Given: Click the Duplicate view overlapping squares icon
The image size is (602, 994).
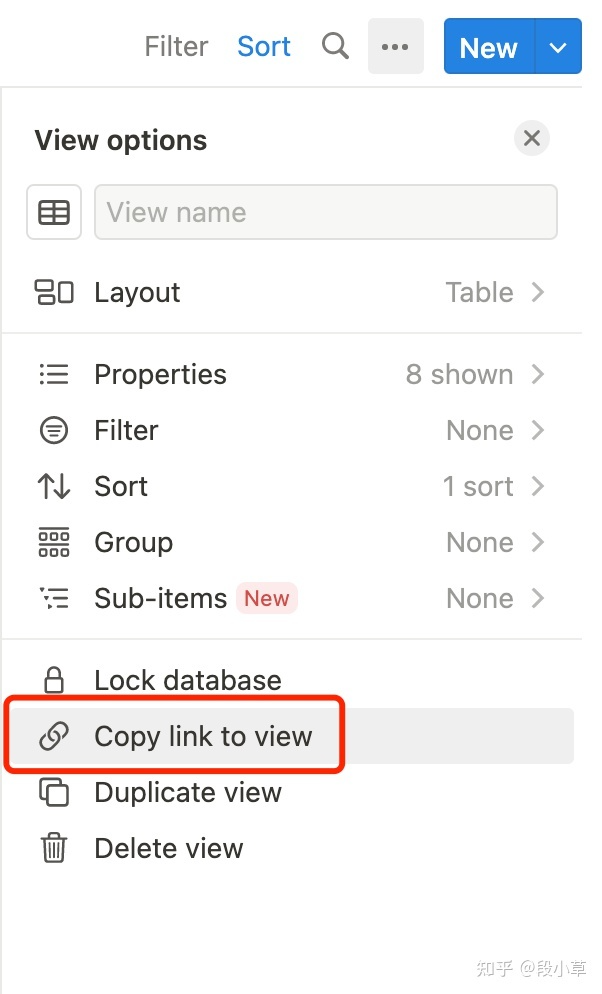Looking at the screenshot, I should pyautogui.click(x=54, y=792).
